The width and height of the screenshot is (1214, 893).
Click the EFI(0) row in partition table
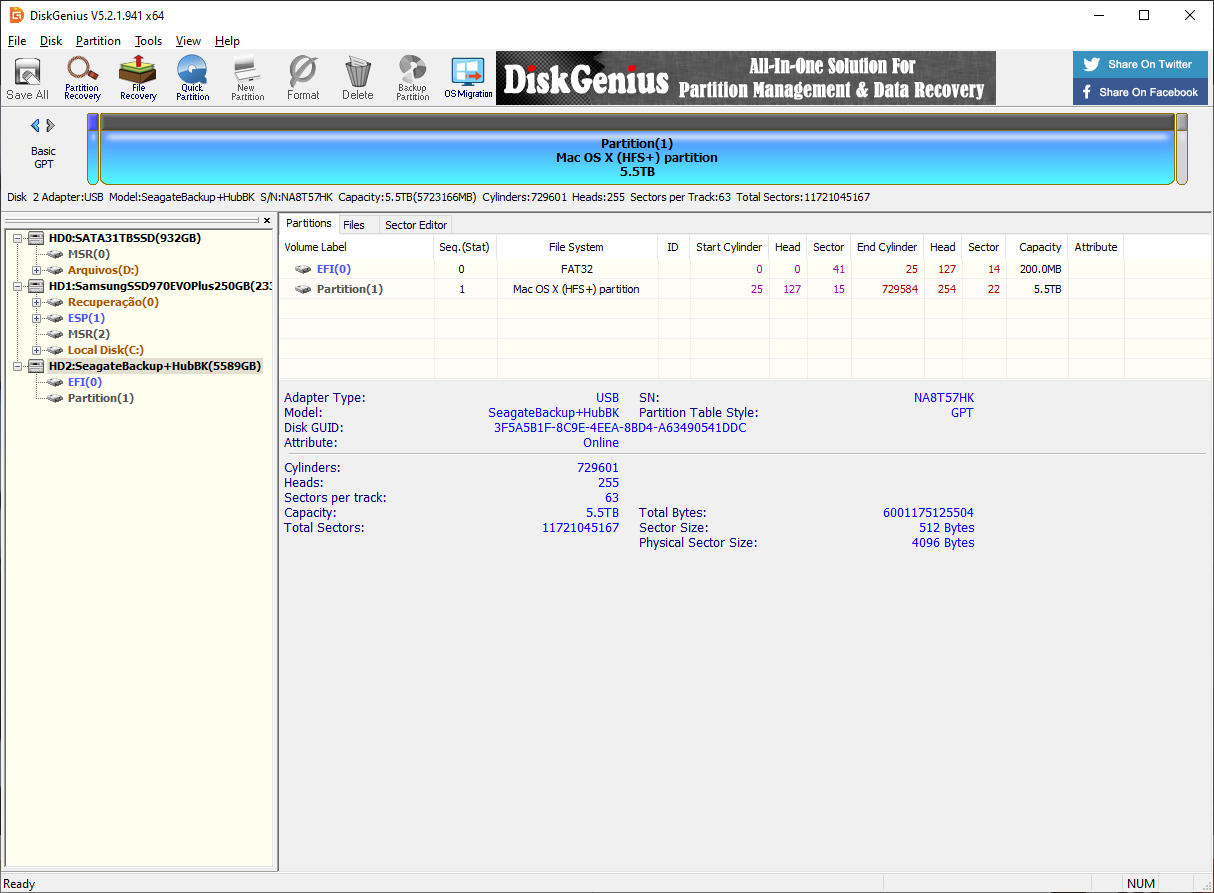click(744, 269)
